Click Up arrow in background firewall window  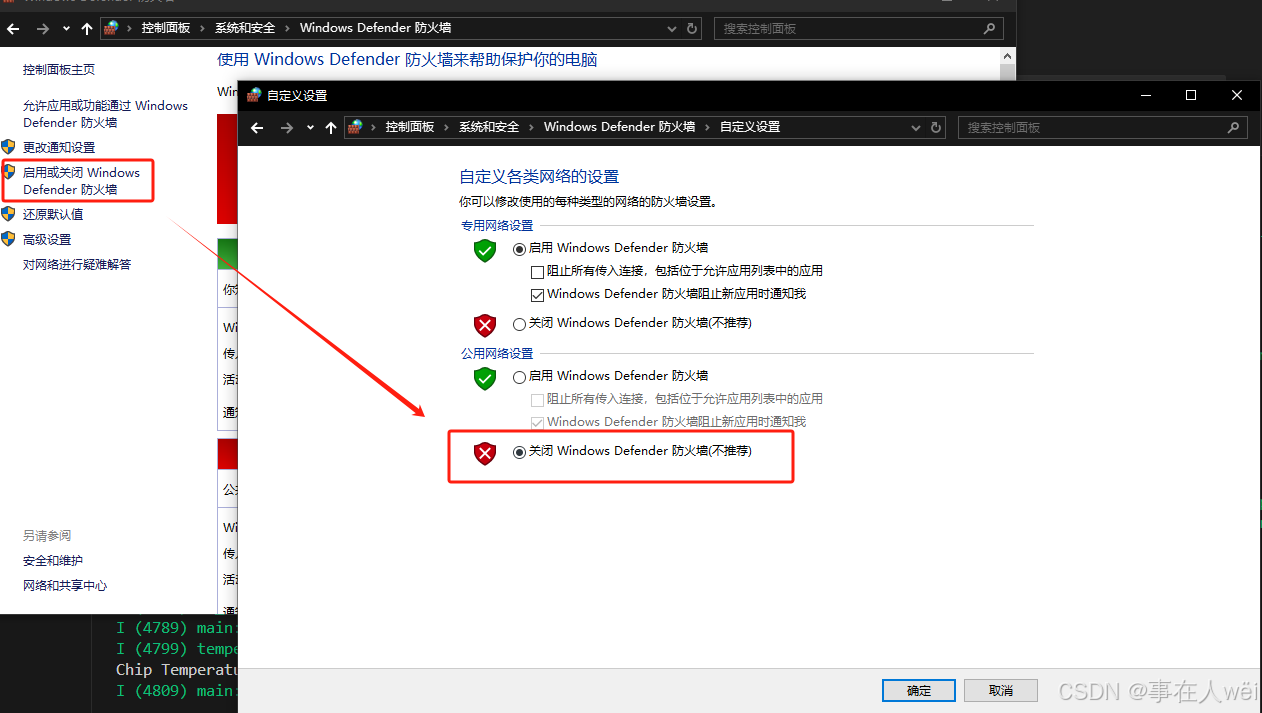(x=86, y=29)
